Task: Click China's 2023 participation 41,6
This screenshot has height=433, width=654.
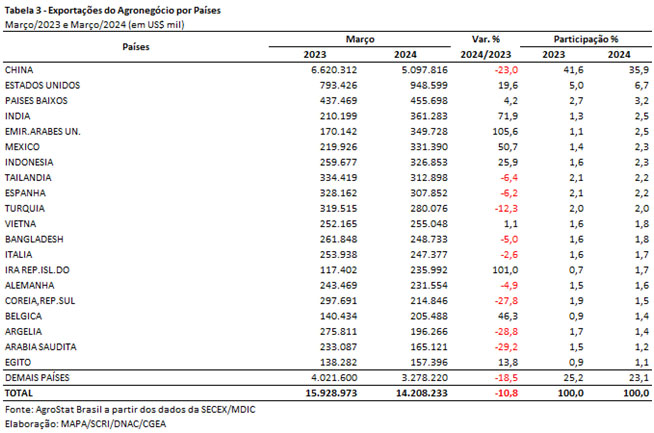Action: tap(574, 70)
